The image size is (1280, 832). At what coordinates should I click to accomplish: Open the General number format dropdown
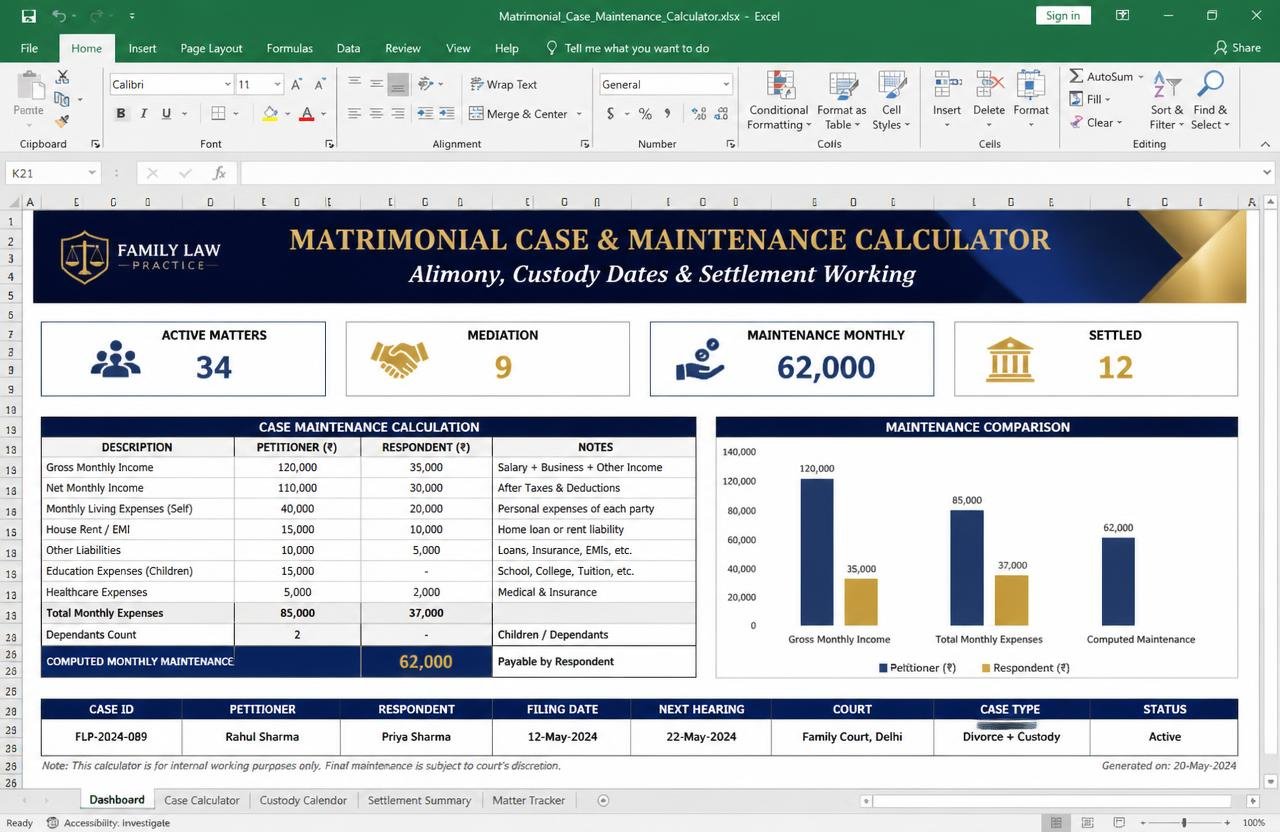(725, 85)
